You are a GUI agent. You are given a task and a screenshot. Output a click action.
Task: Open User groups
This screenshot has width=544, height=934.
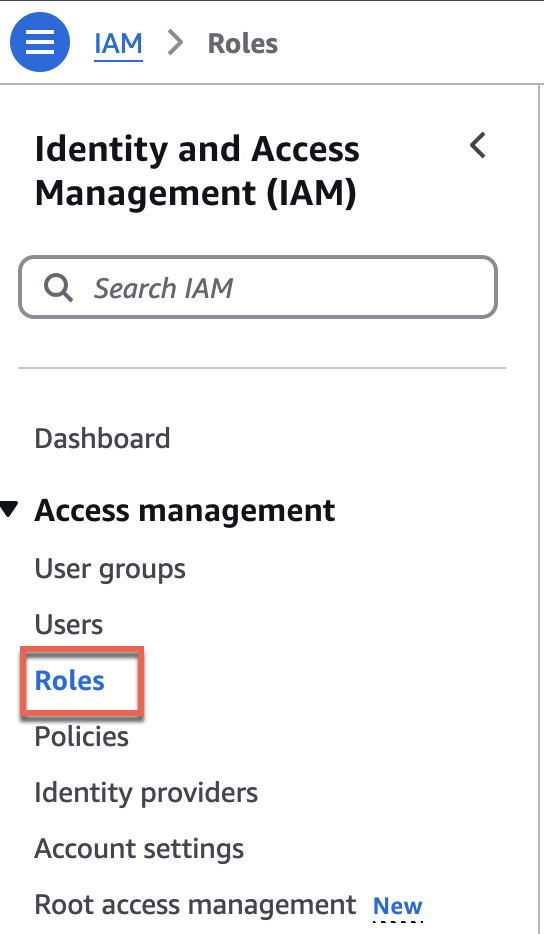(110, 569)
